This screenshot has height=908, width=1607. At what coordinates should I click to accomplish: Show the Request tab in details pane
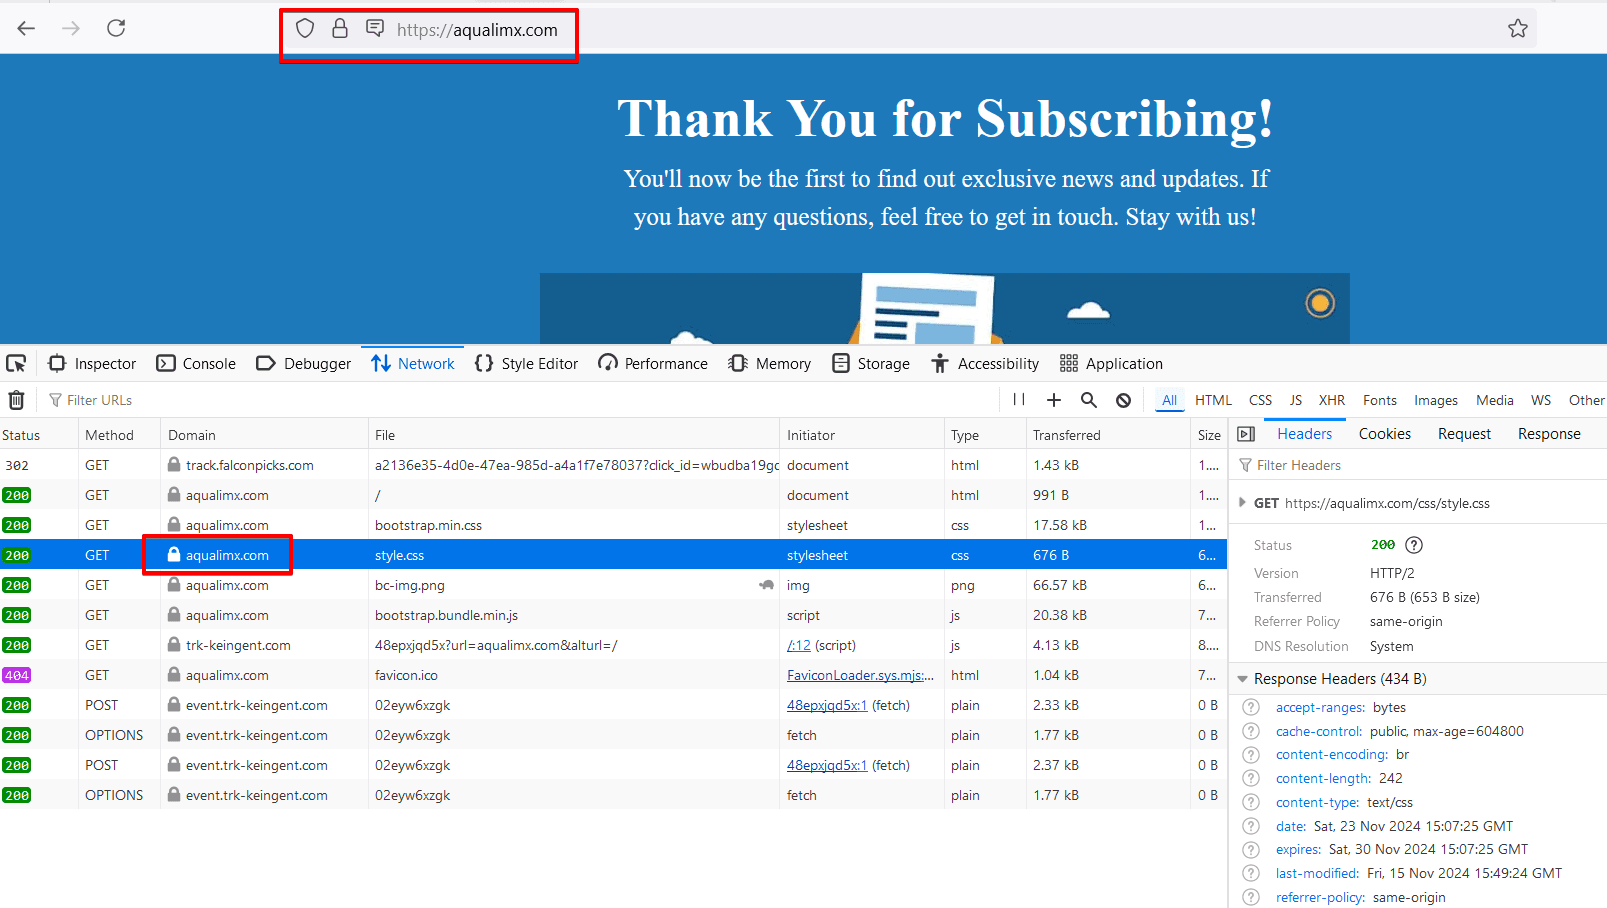(x=1464, y=434)
